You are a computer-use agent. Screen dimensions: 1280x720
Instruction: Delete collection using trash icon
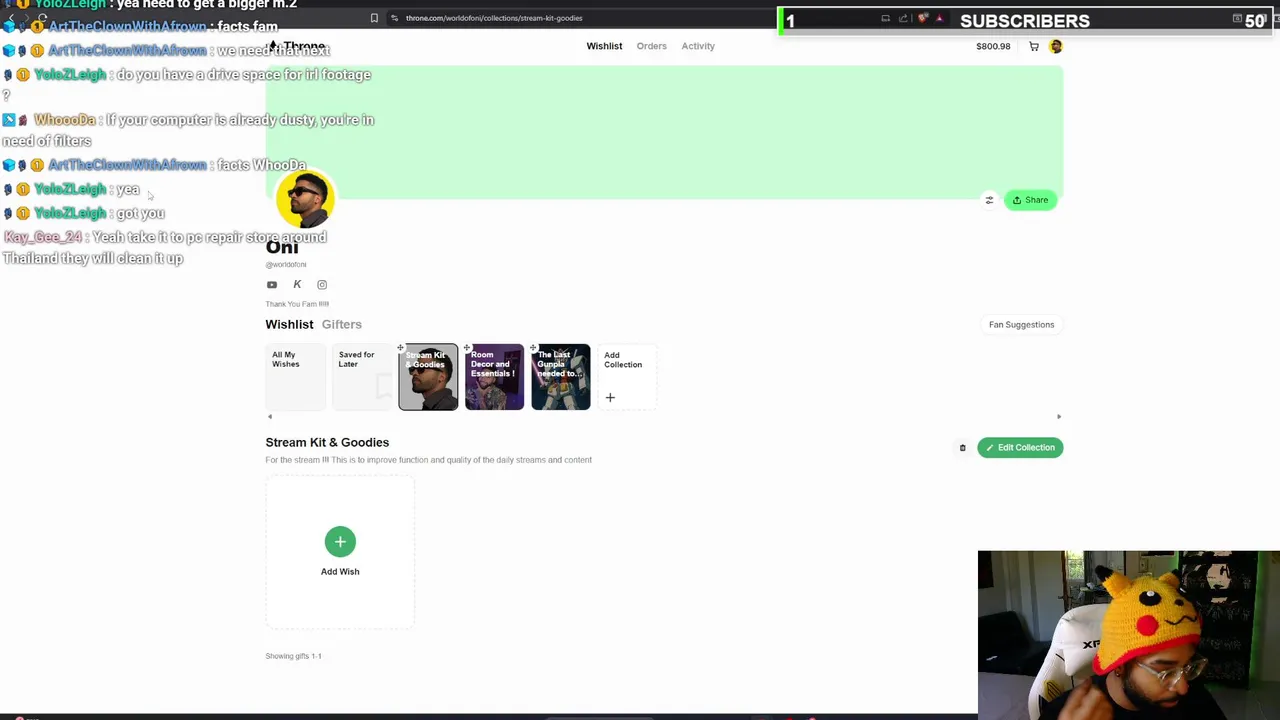tap(962, 448)
